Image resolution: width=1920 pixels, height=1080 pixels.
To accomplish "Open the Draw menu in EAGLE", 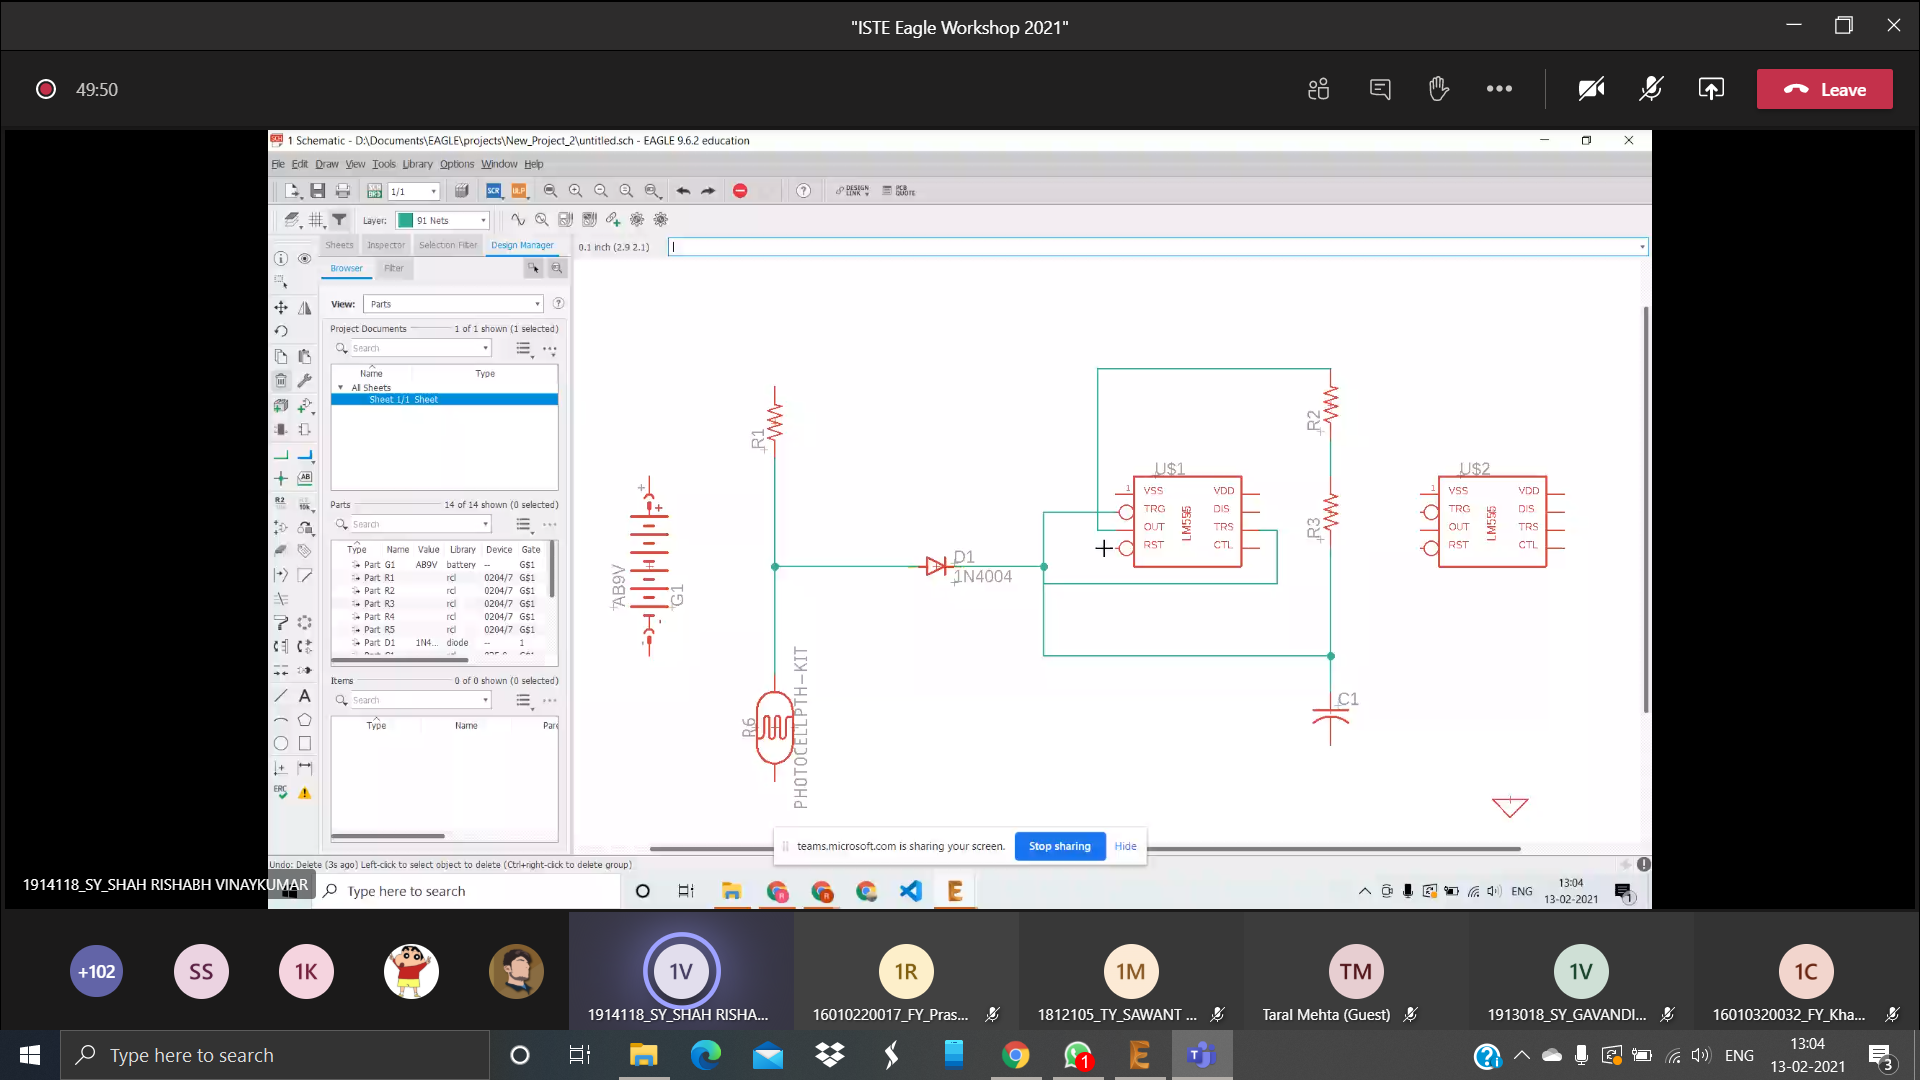I will pos(326,164).
